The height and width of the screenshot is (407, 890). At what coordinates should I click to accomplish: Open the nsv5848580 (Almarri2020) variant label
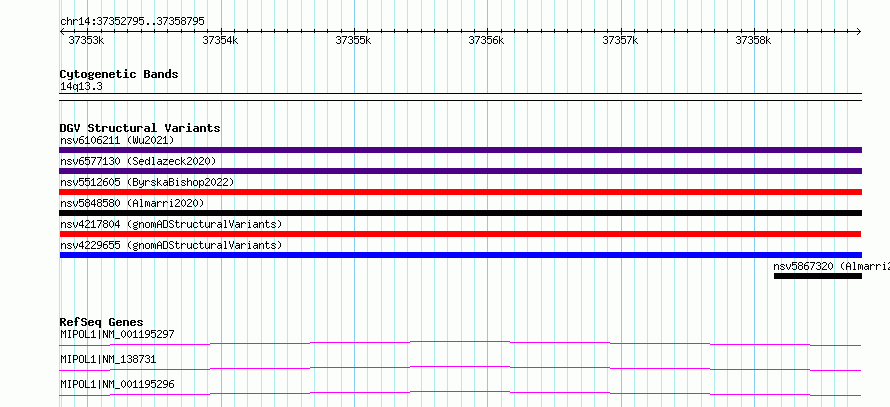tap(132, 203)
